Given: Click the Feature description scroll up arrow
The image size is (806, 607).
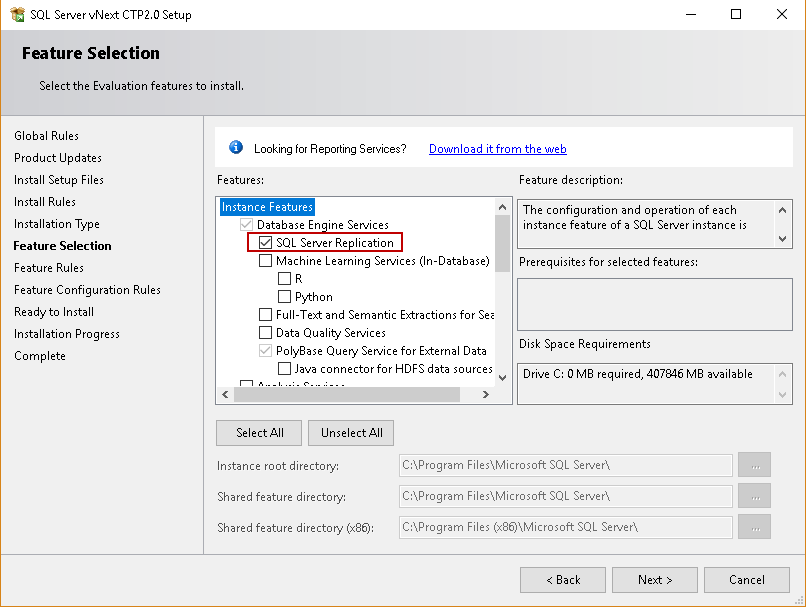Looking at the screenshot, I should point(782,210).
